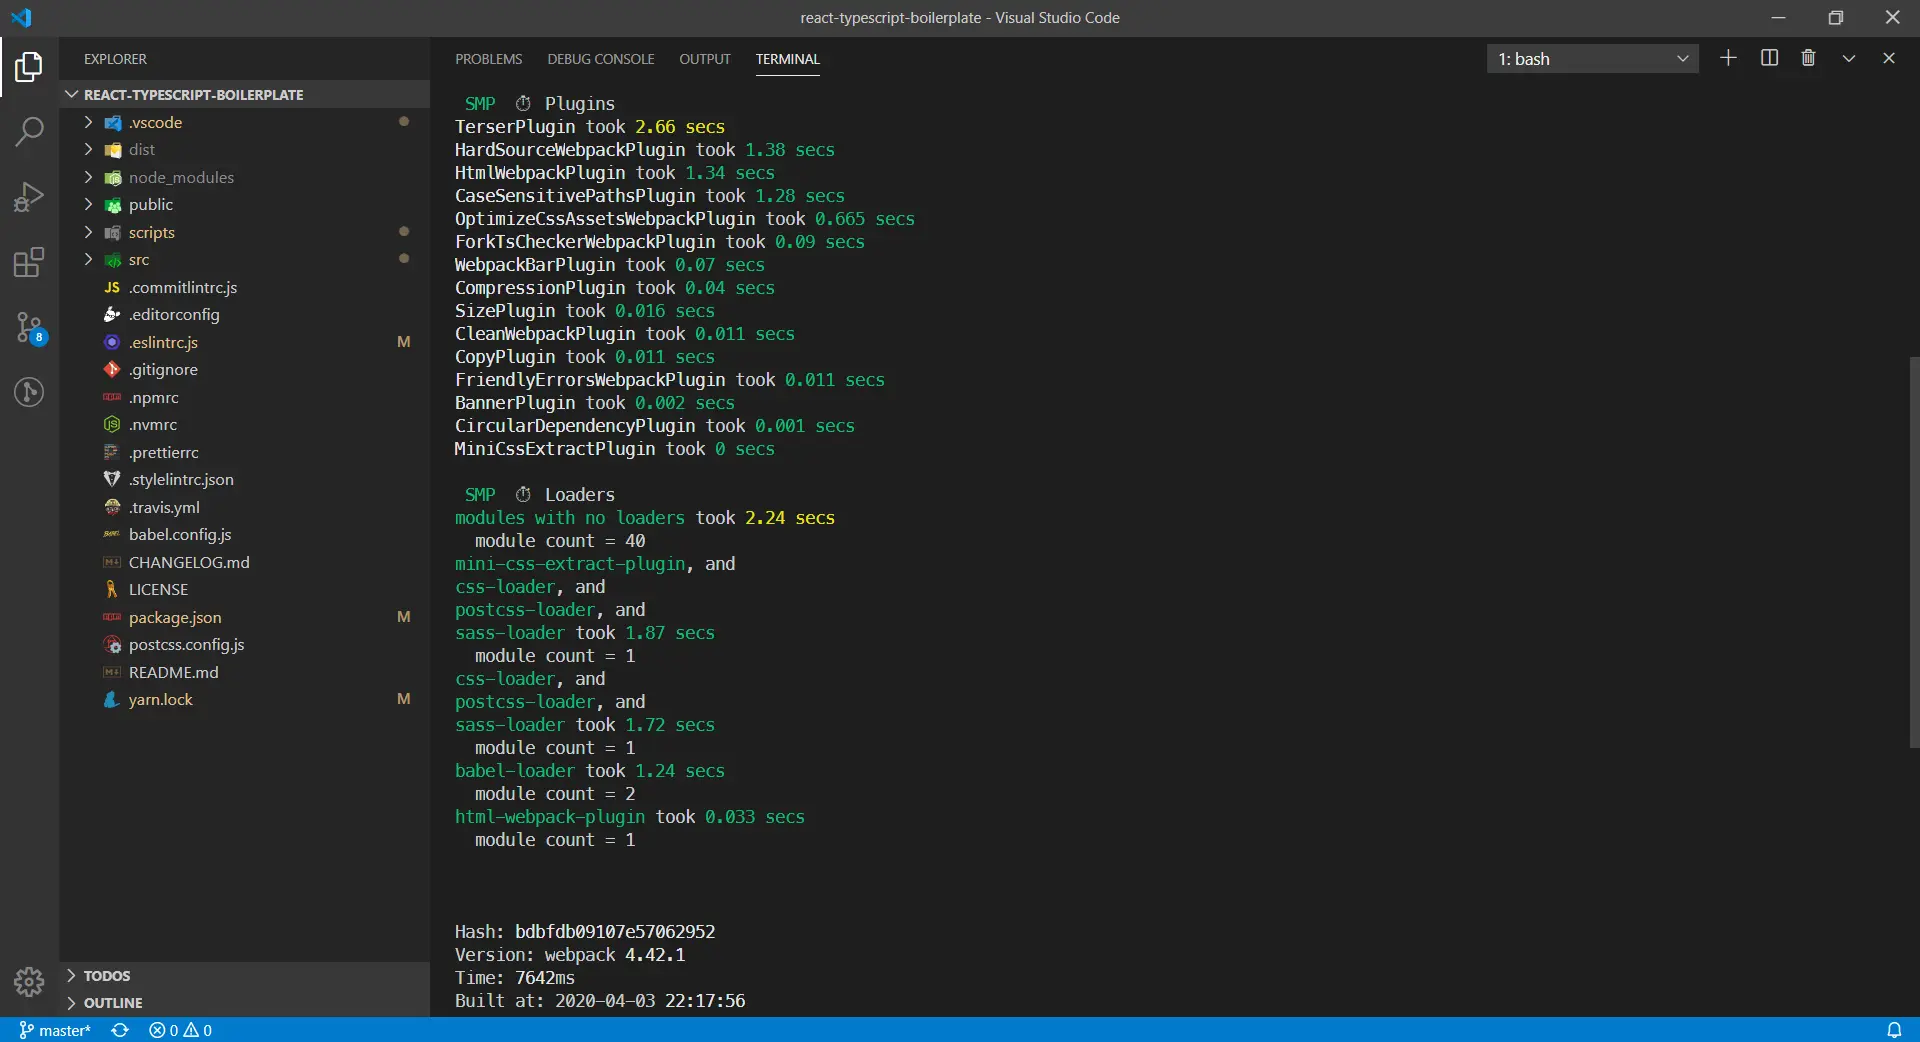This screenshot has height=1042, width=1920.
Task: Close the terminal panel
Action: (x=1889, y=58)
